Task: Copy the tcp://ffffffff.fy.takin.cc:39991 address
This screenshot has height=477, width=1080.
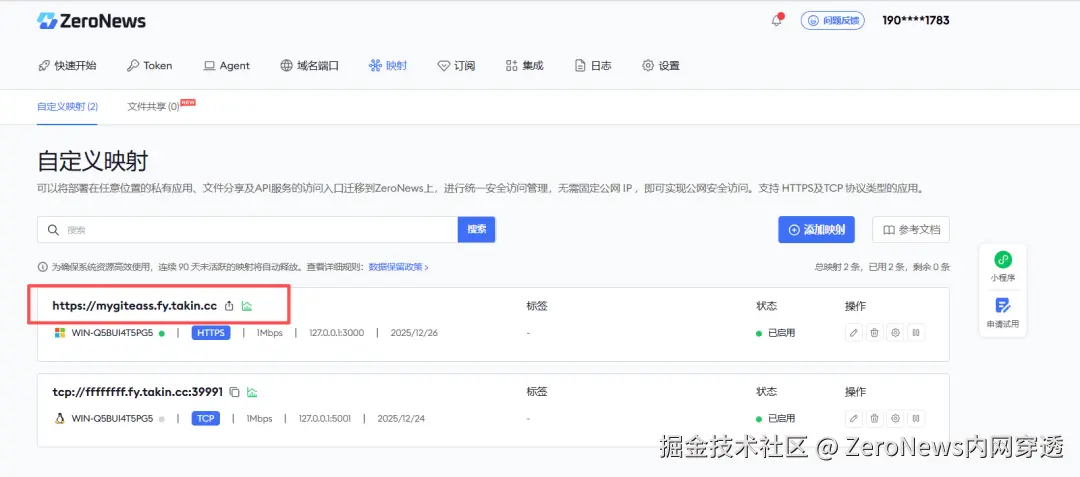Action: (235, 392)
